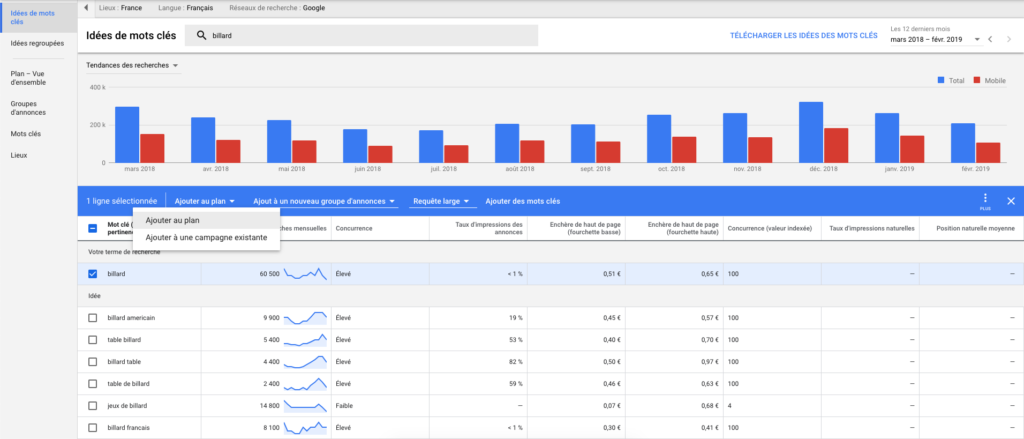The width and height of the screenshot is (1024, 439).
Task: Check the billard francais checkbox
Action: pyautogui.click(x=92, y=429)
